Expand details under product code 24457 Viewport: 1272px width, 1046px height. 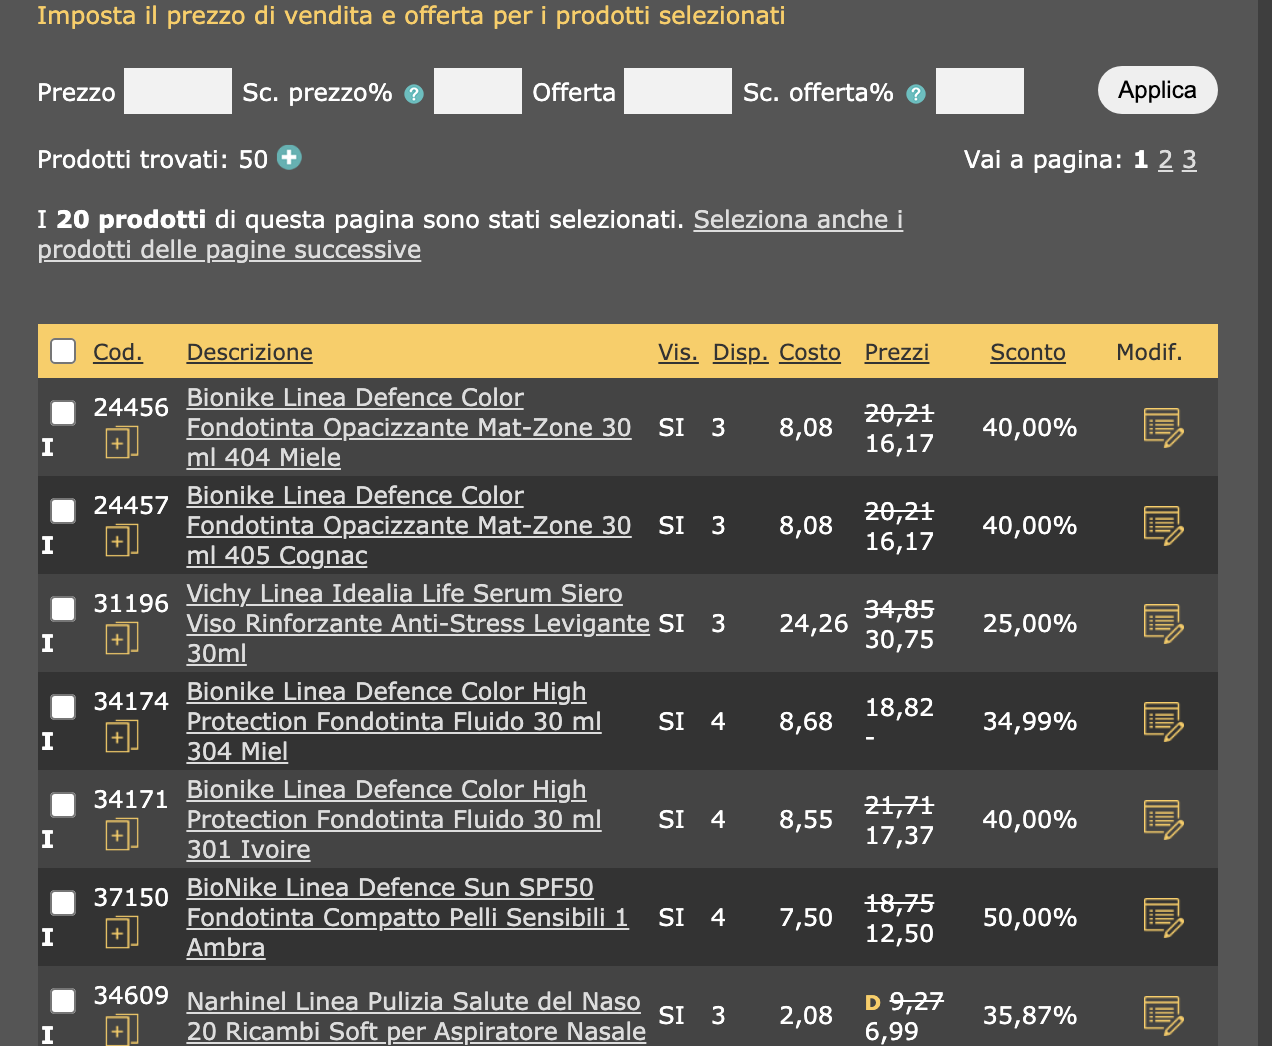point(120,541)
